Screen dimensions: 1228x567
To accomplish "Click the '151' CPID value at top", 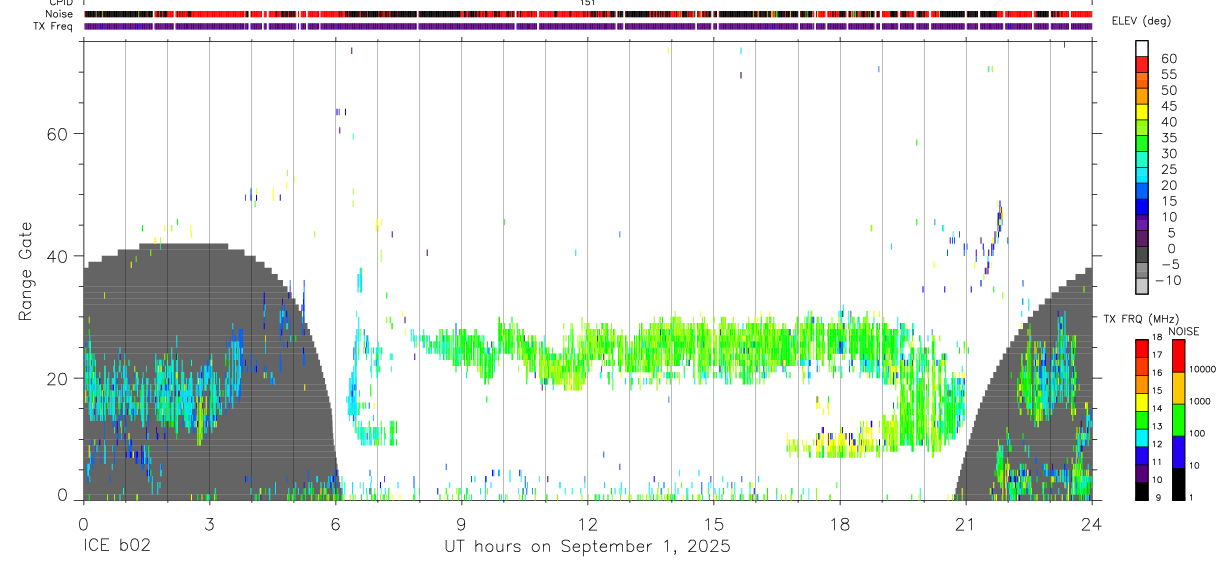I will [x=588, y=3].
